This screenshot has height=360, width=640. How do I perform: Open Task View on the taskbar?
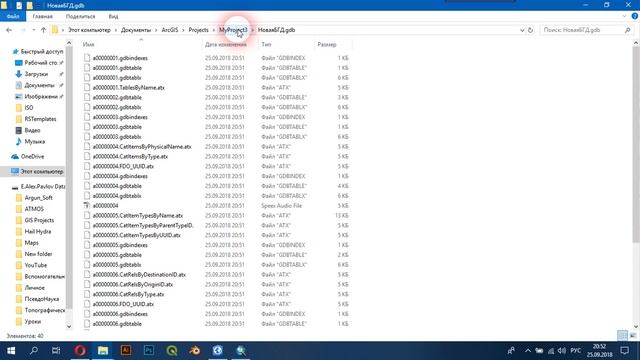click(x=56, y=351)
